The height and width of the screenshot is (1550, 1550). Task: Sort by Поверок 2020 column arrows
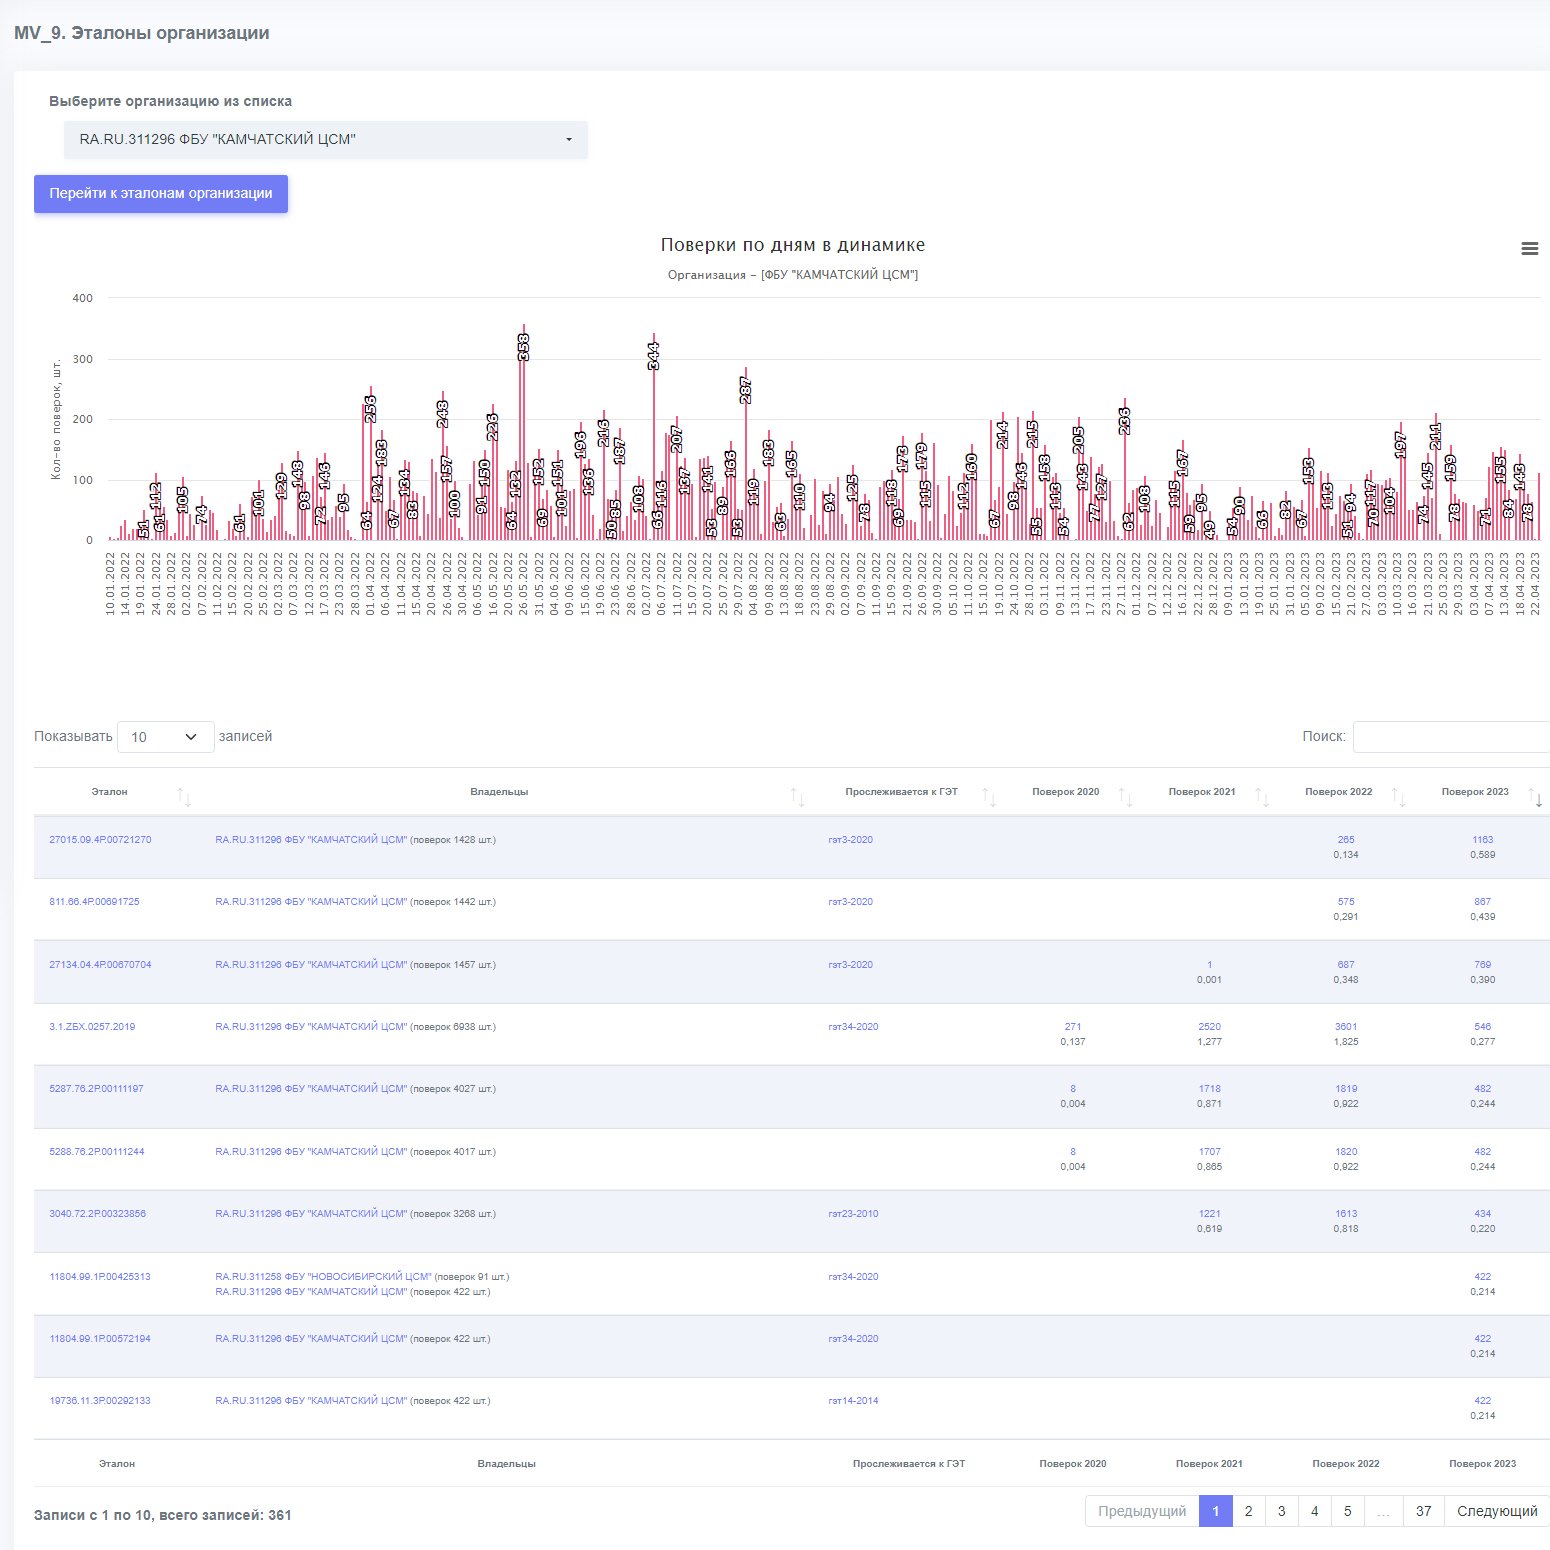click(x=1126, y=797)
